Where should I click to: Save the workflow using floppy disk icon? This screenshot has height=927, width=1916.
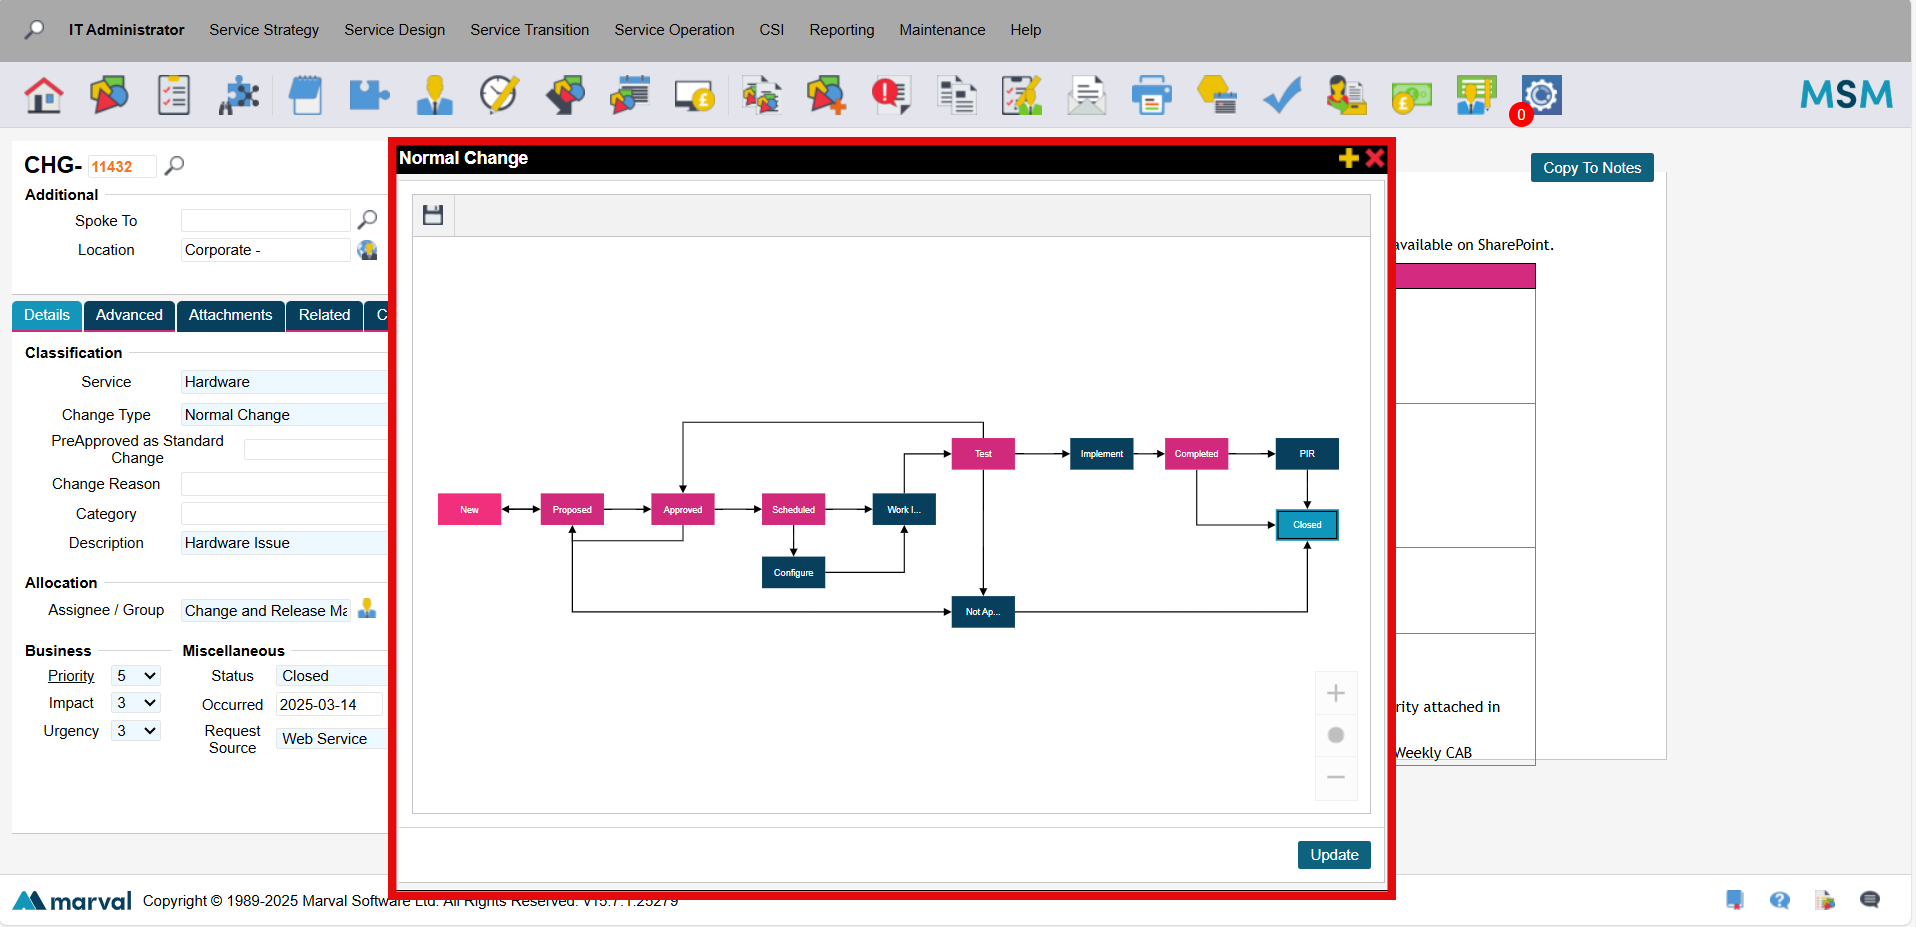click(433, 215)
